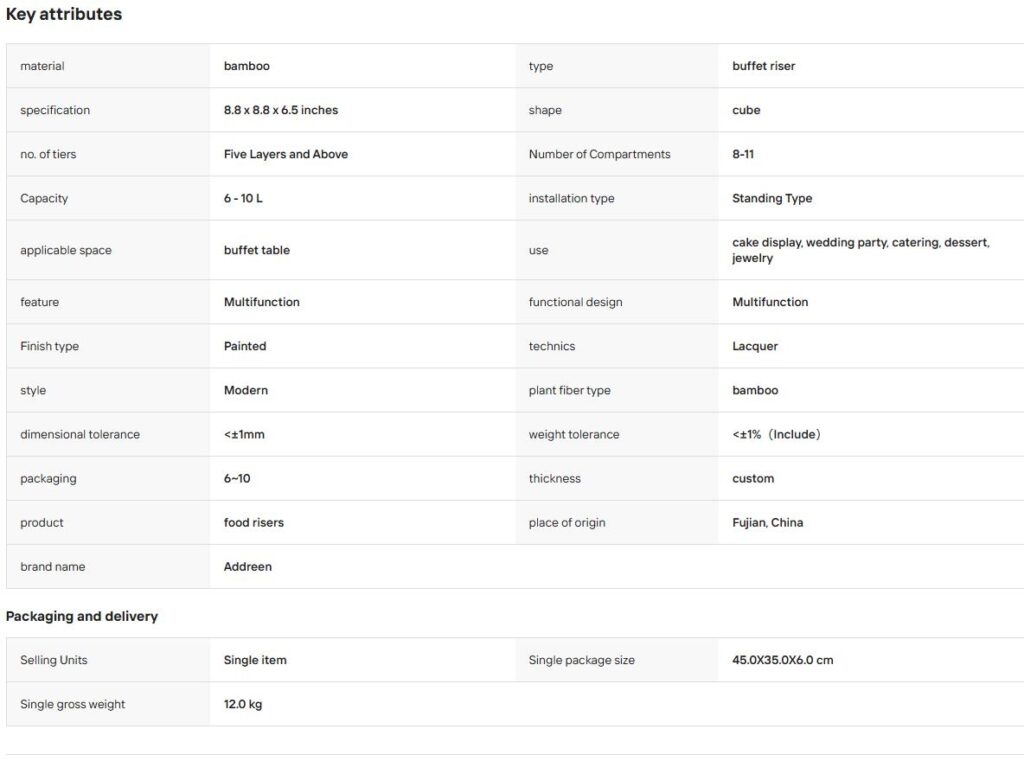Select the Single gross weight 12.0 kg
Viewport: 1024px width, 761px height.
[x=242, y=704]
